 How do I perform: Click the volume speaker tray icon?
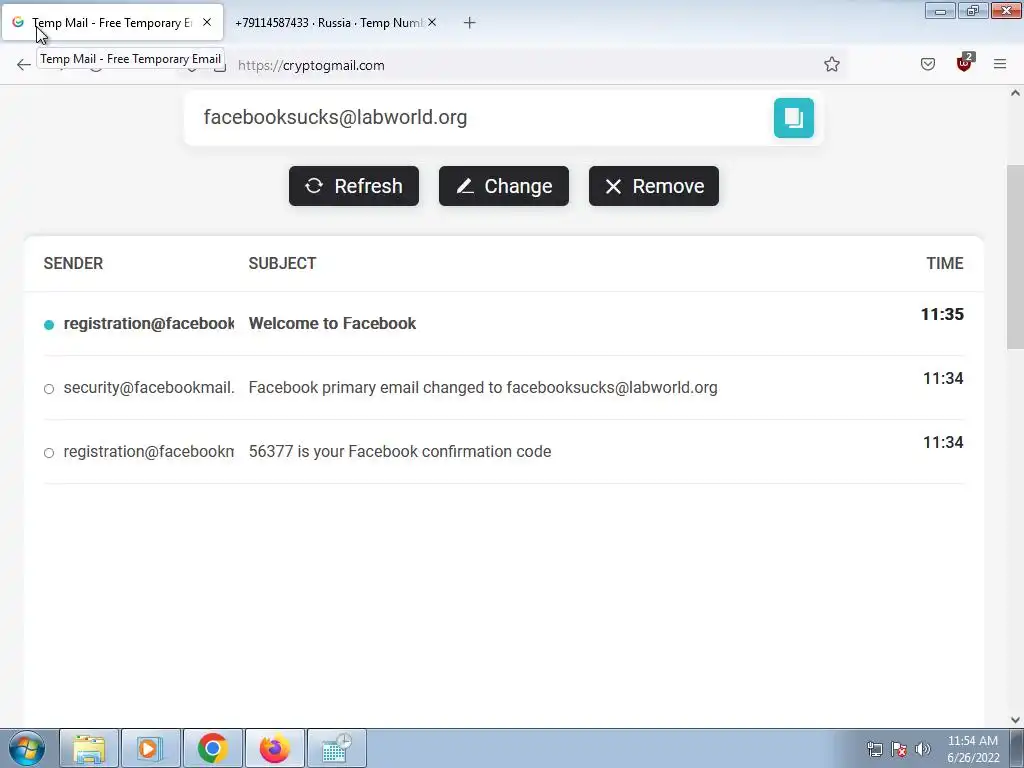[922, 749]
